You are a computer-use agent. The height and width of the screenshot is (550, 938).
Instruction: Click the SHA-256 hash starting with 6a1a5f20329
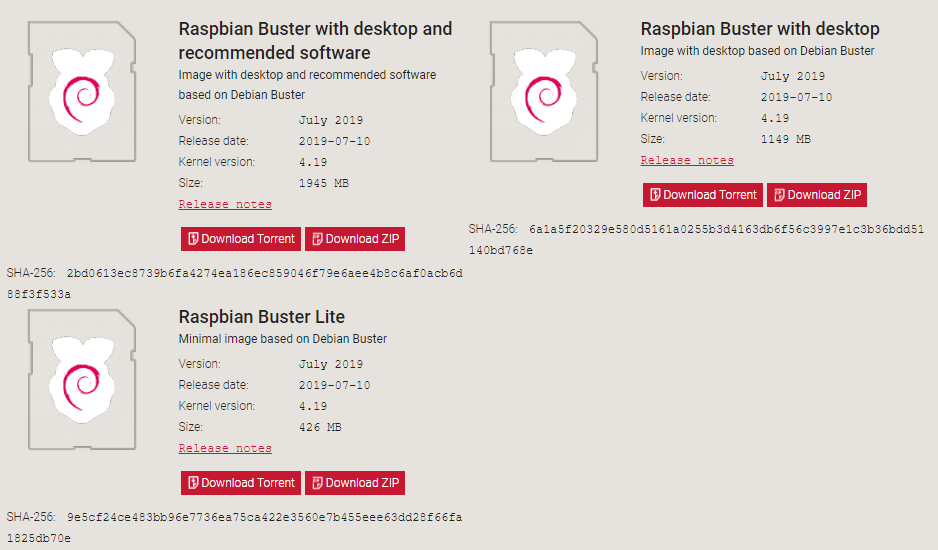[696, 239]
